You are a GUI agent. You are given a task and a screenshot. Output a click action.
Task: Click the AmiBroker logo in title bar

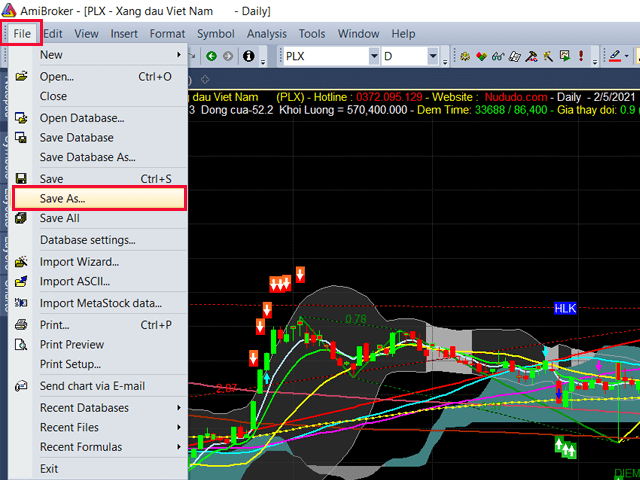coord(9,10)
